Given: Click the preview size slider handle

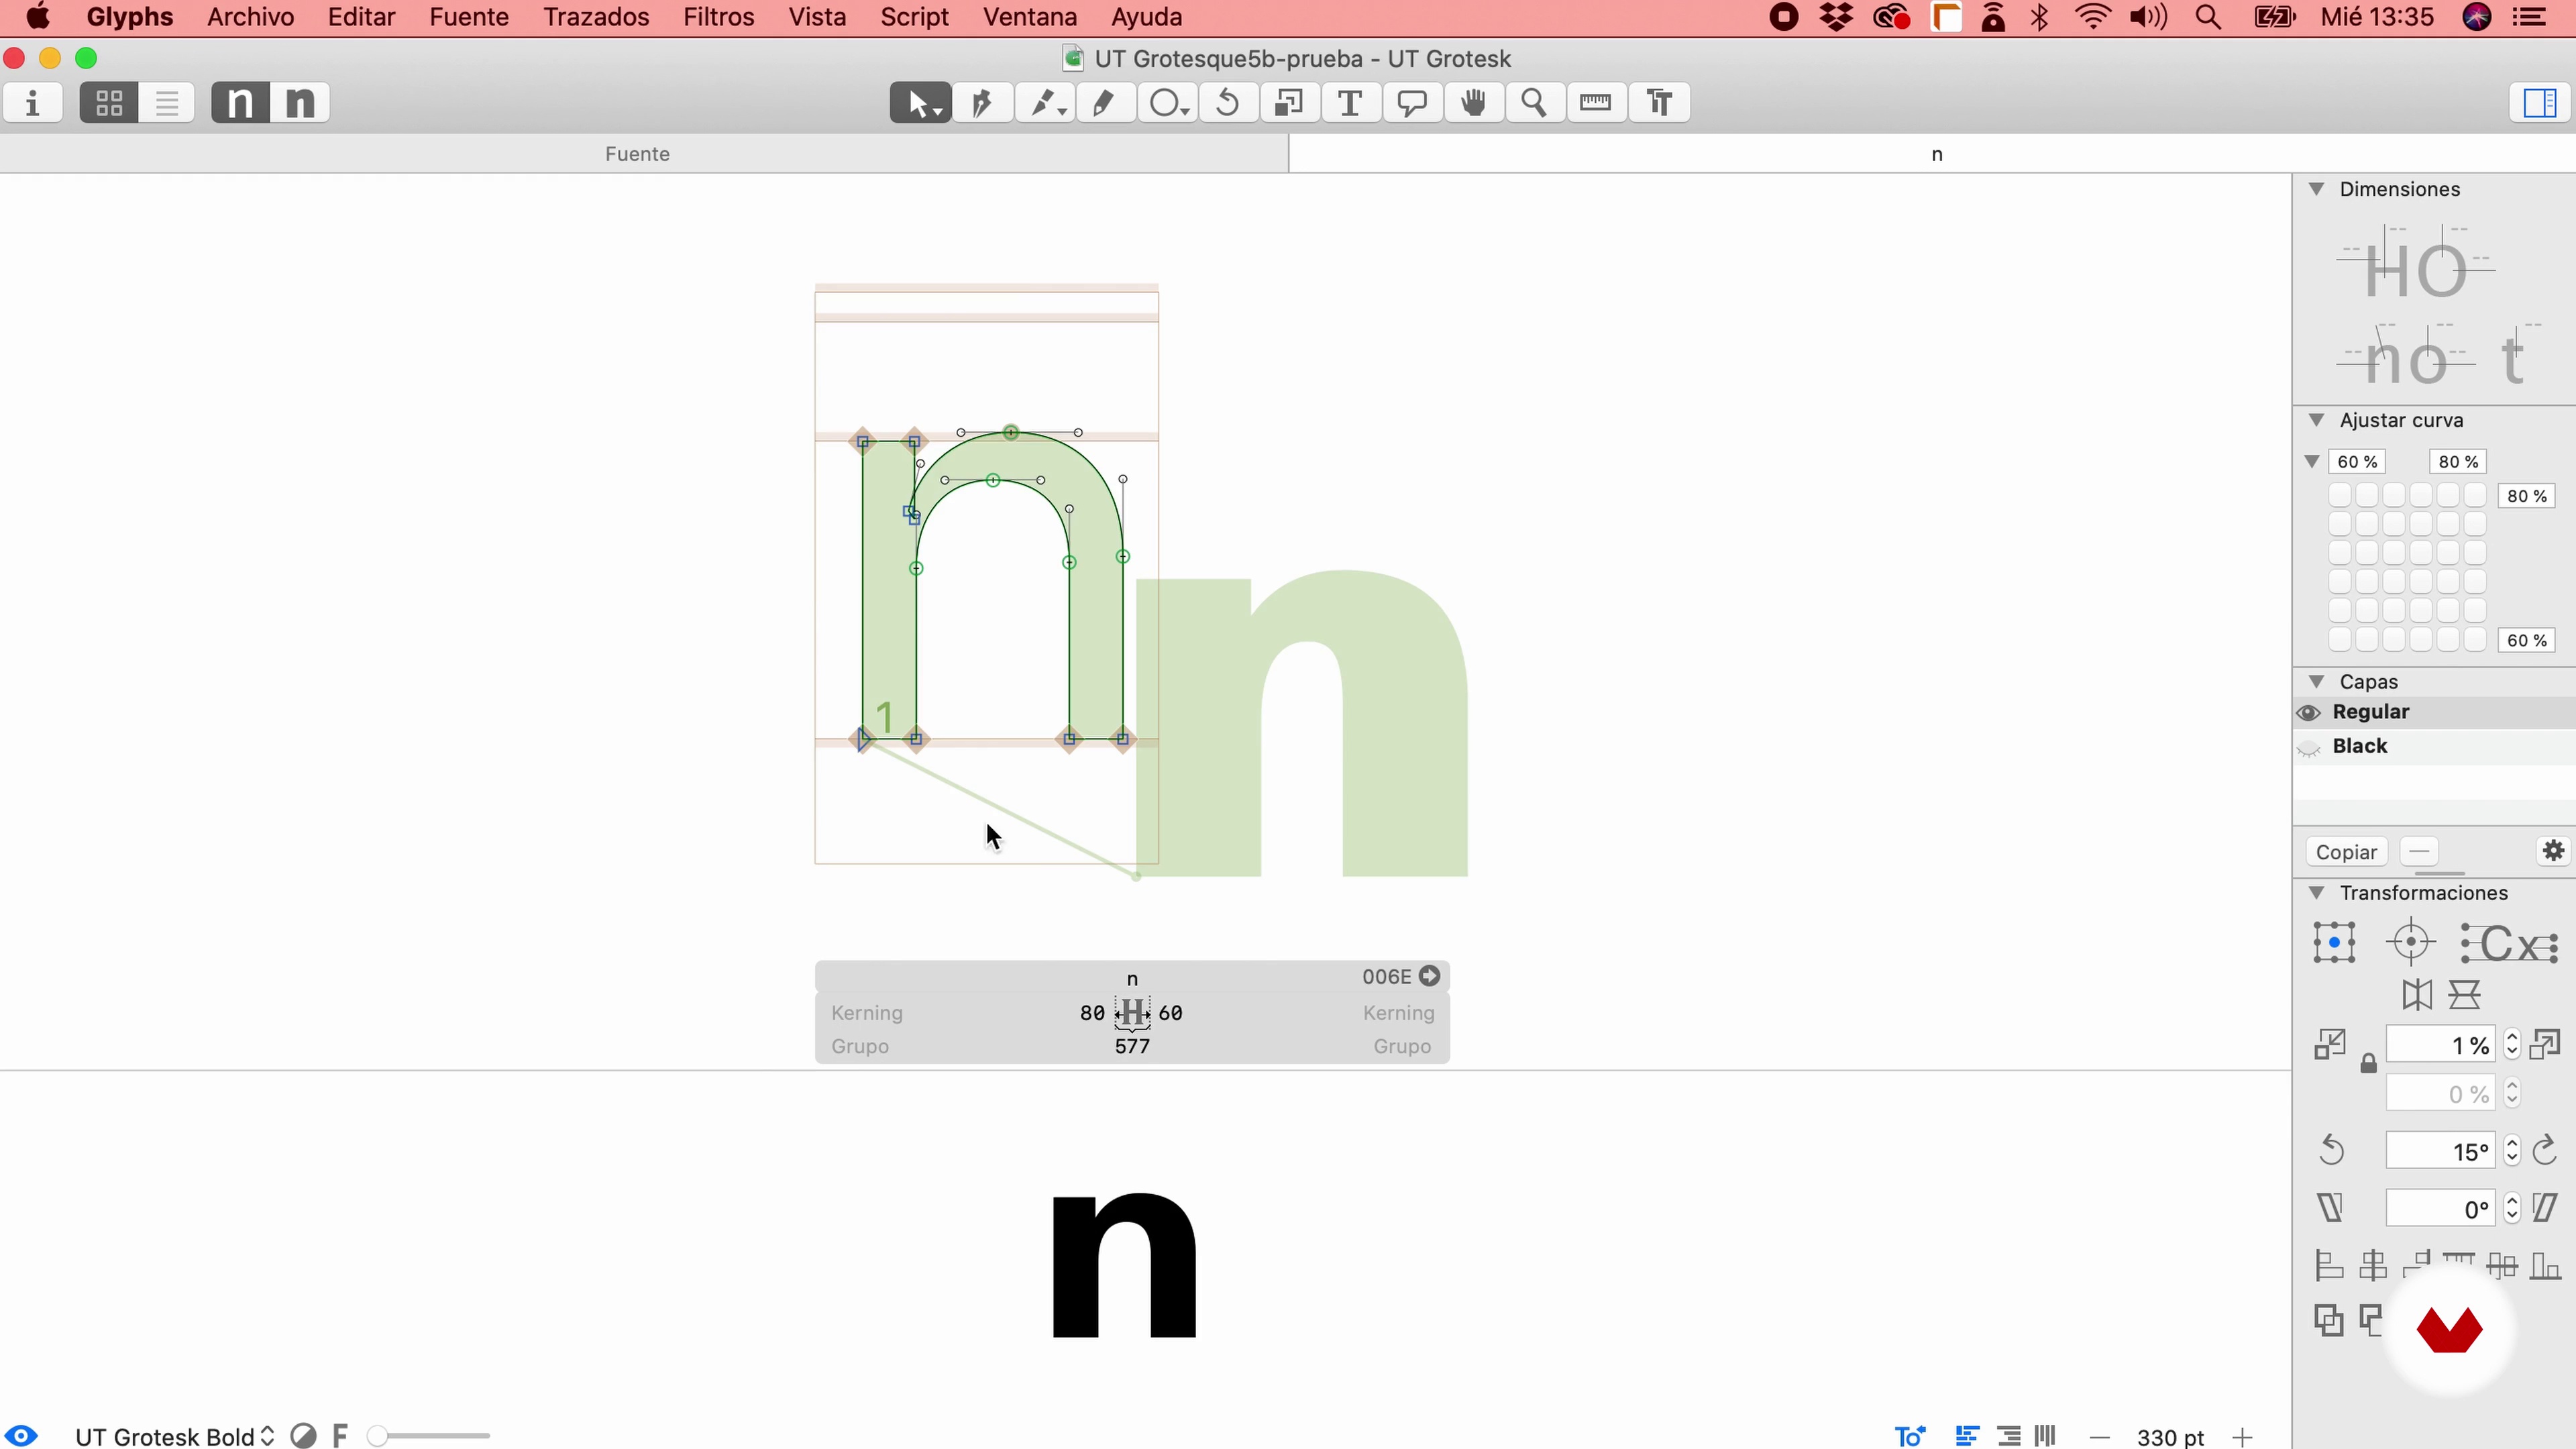Looking at the screenshot, I should point(377,1436).
